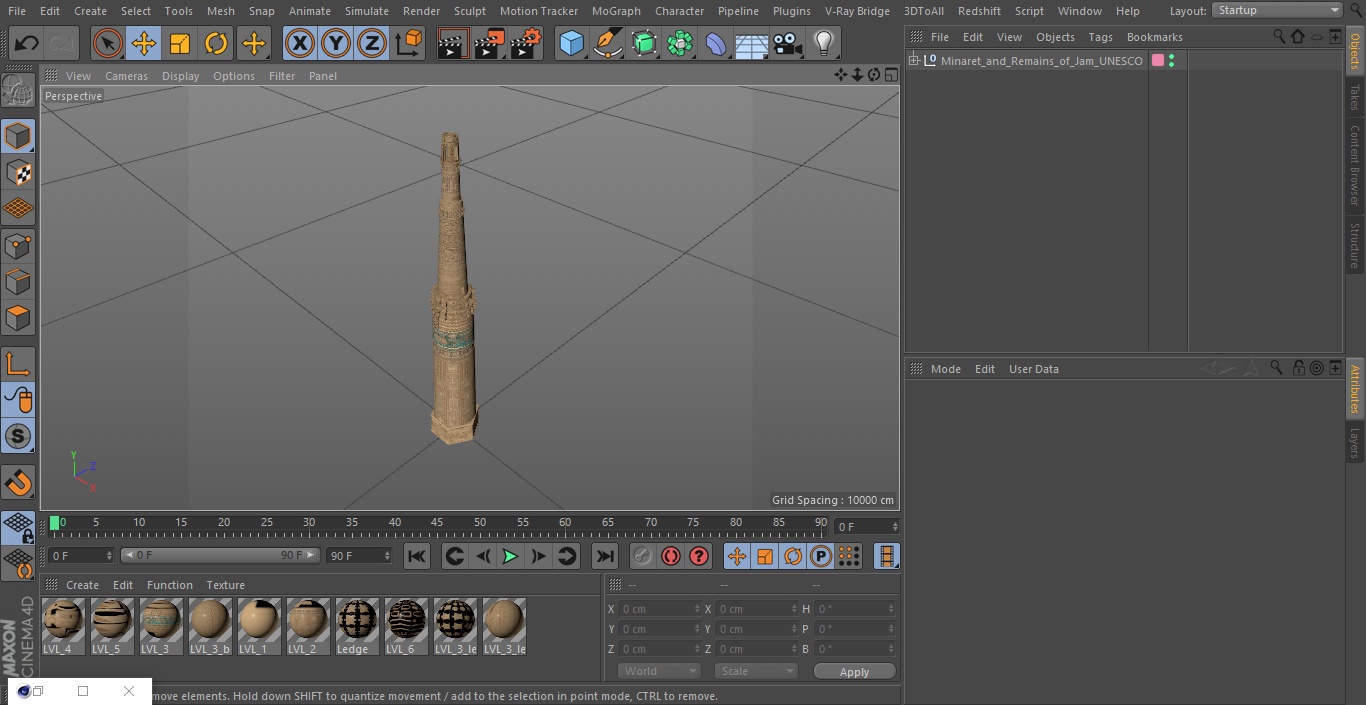The height and width of the screenshot is (705, 1366).
Task: Switch to Polygons mode
Action: (x=18, y=318)
